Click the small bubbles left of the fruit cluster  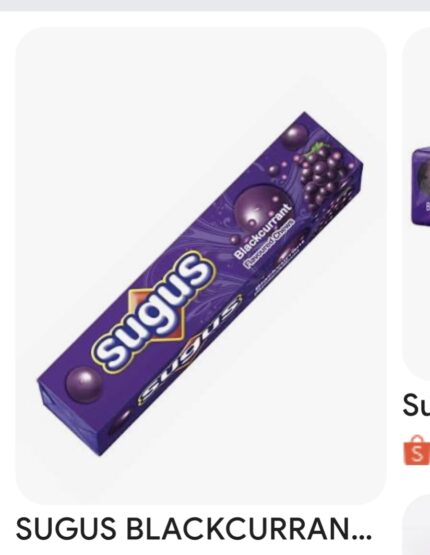[x=278, y=170]
